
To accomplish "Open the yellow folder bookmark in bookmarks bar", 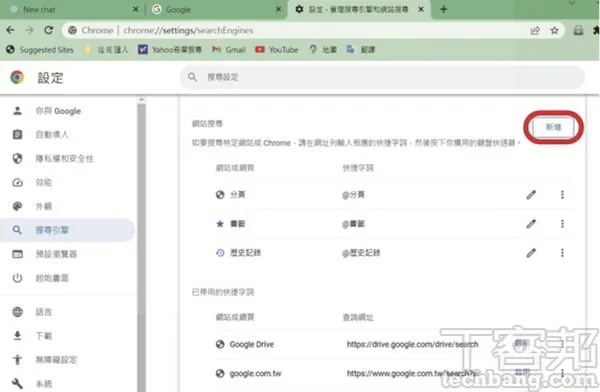I will pyautogui.click(x=106, y=50).
